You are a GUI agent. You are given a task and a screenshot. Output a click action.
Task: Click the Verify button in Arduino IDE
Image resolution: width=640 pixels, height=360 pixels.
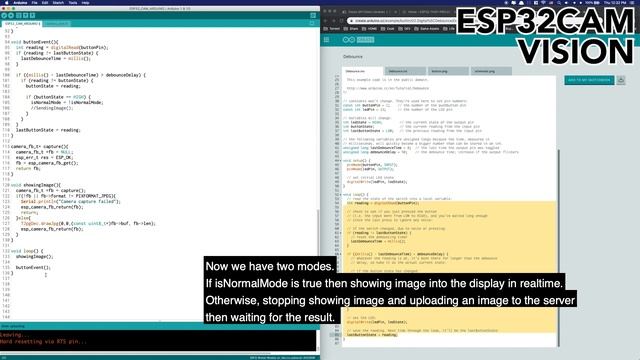point(4,16)
